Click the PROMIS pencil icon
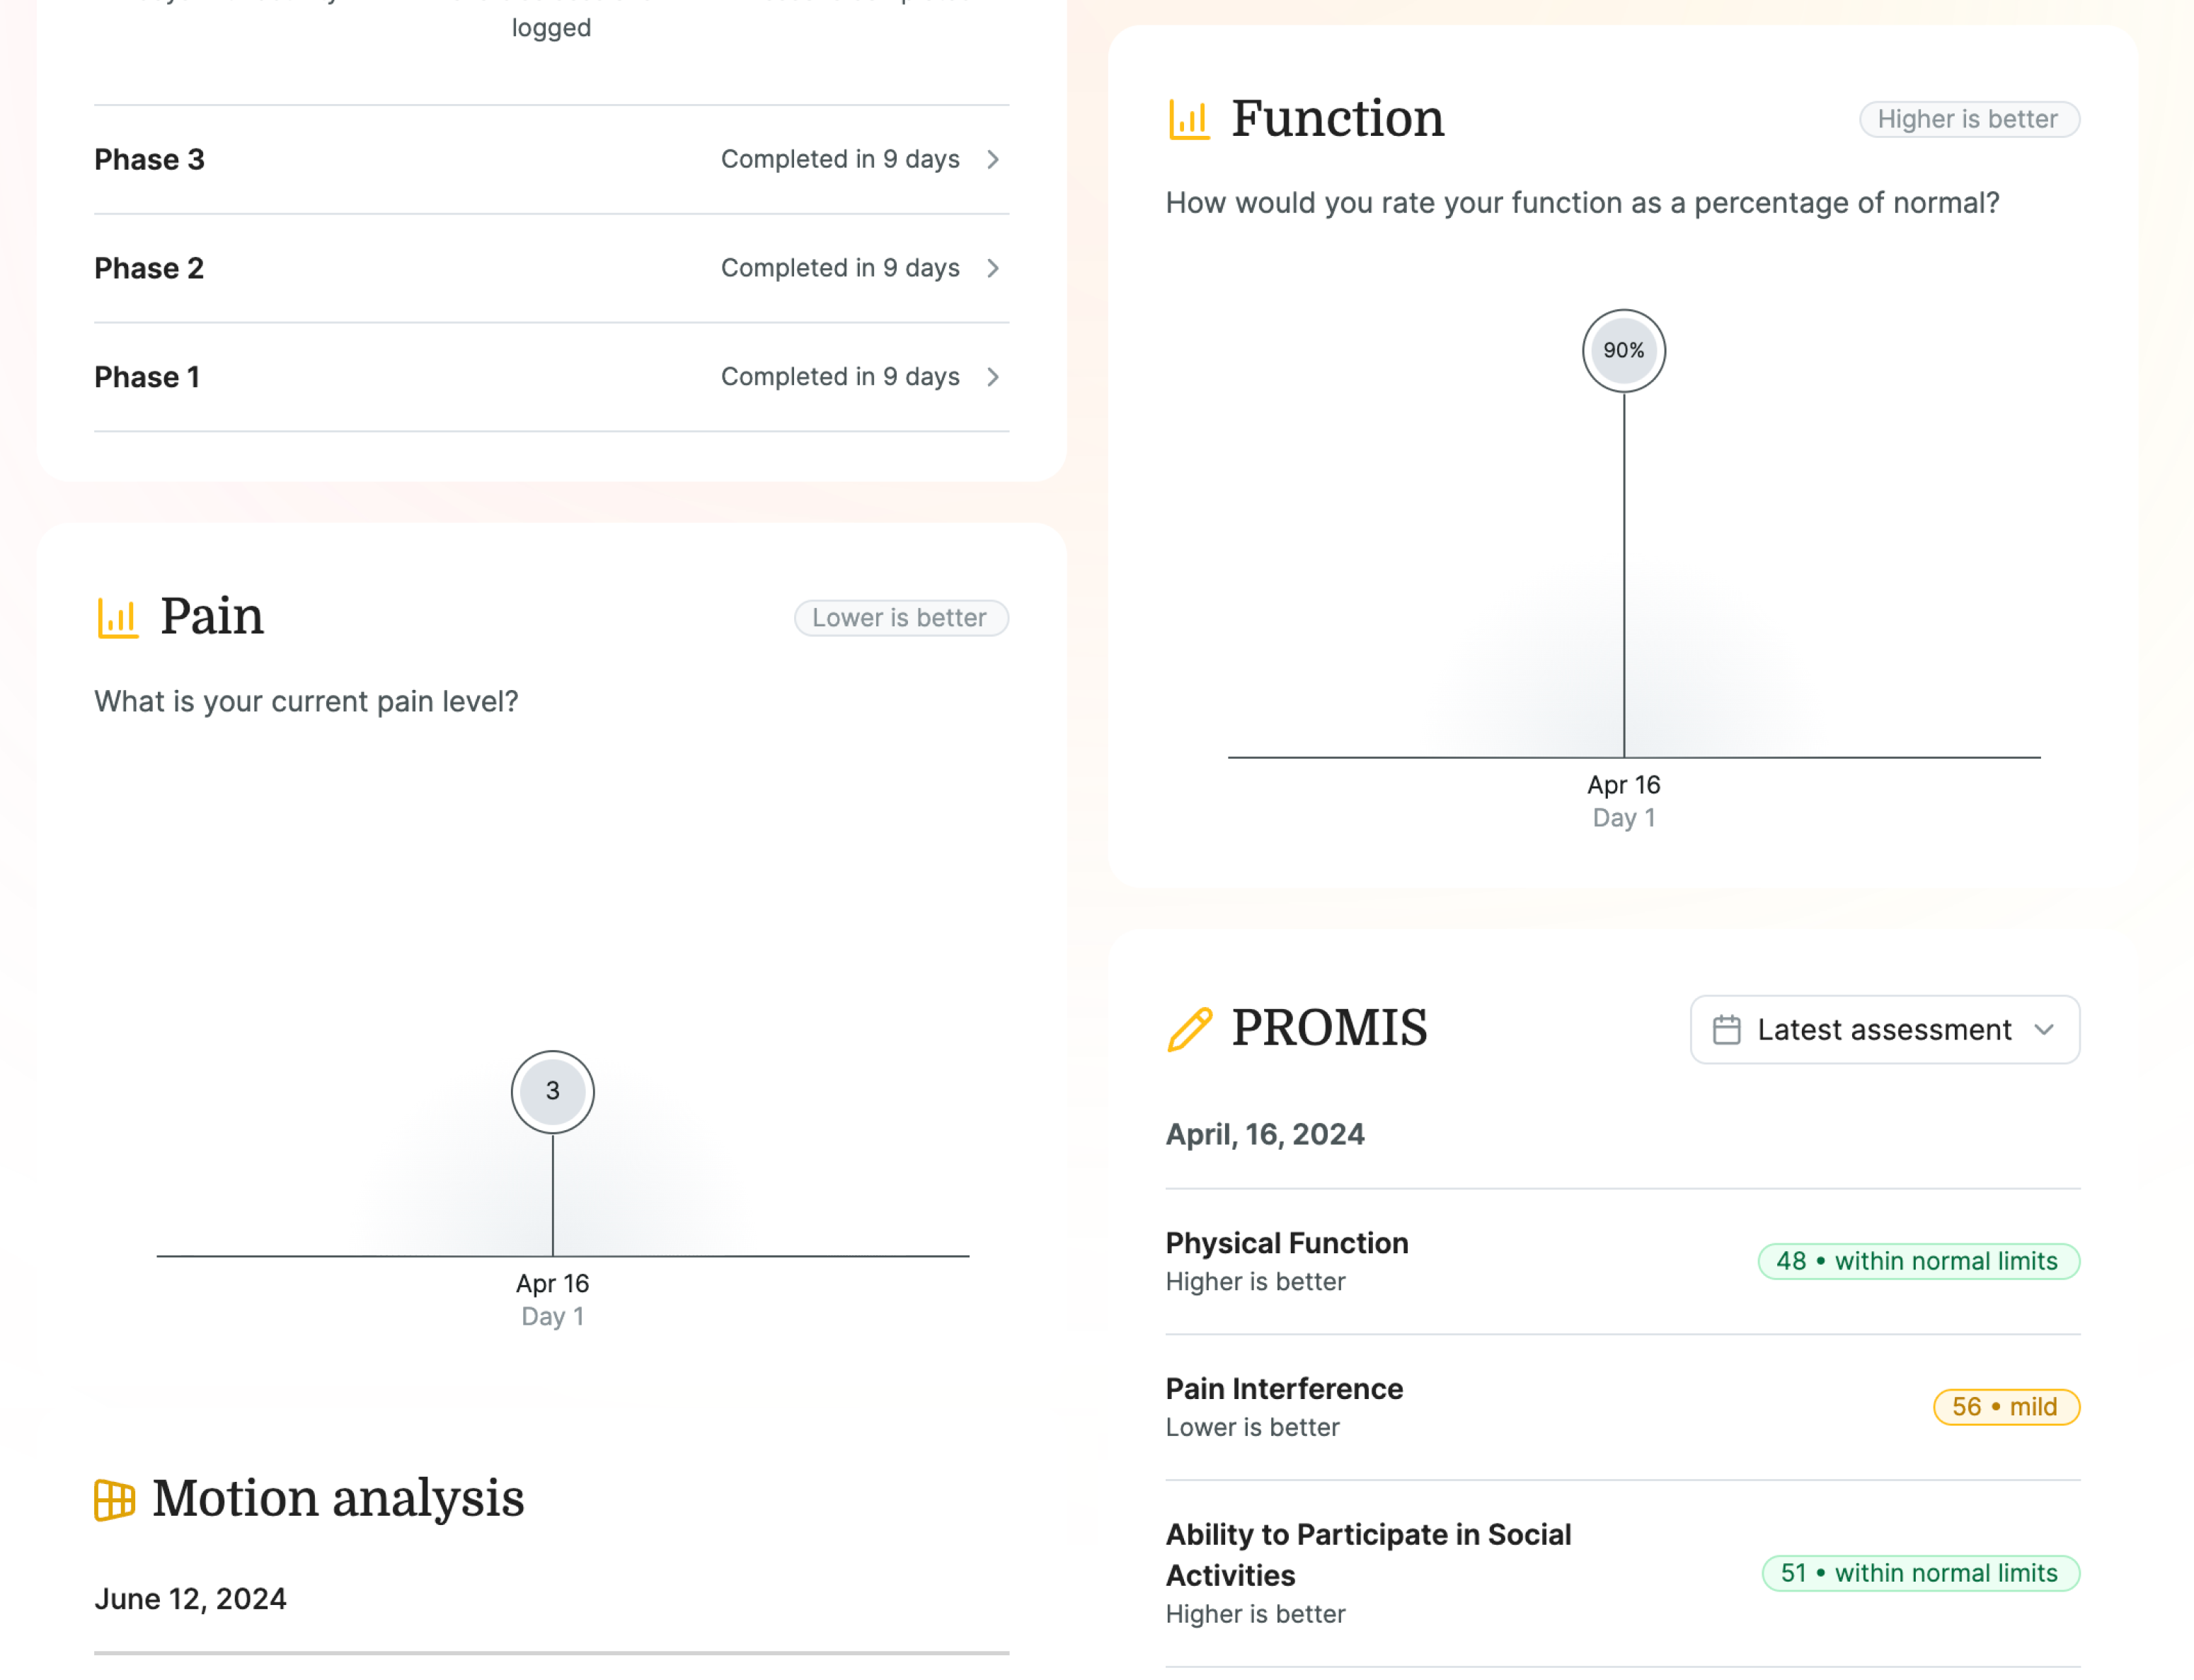This screenshot has width=2194, height=1680. (1189, 1029)
